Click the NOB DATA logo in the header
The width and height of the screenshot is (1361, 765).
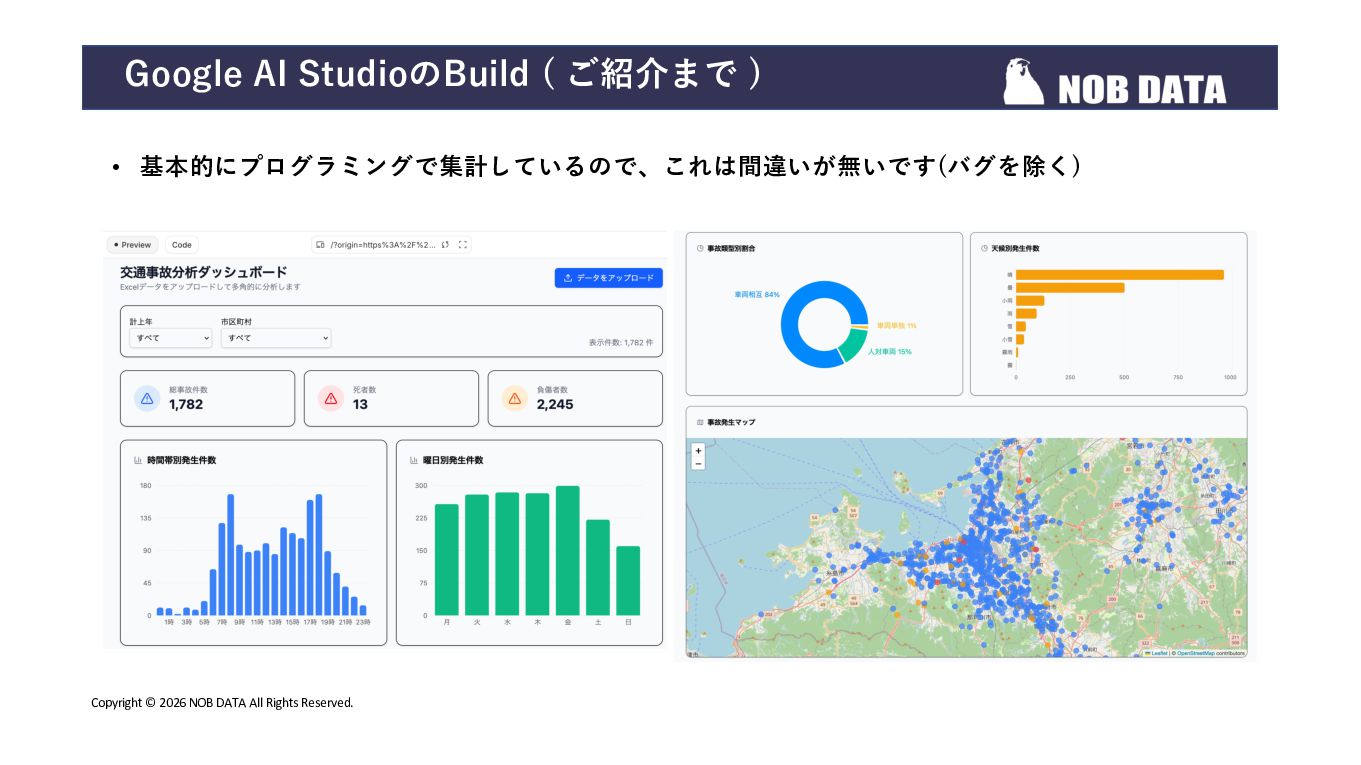pyautogui.click(x=1115, y=81)
